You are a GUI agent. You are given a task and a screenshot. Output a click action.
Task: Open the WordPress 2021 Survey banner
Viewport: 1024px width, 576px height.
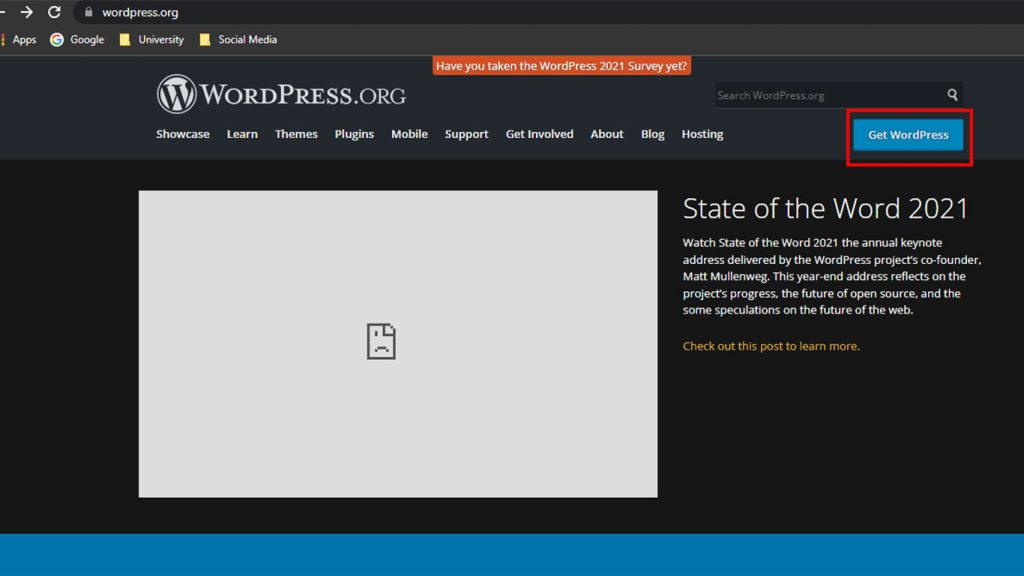click(x=562, y=65)
